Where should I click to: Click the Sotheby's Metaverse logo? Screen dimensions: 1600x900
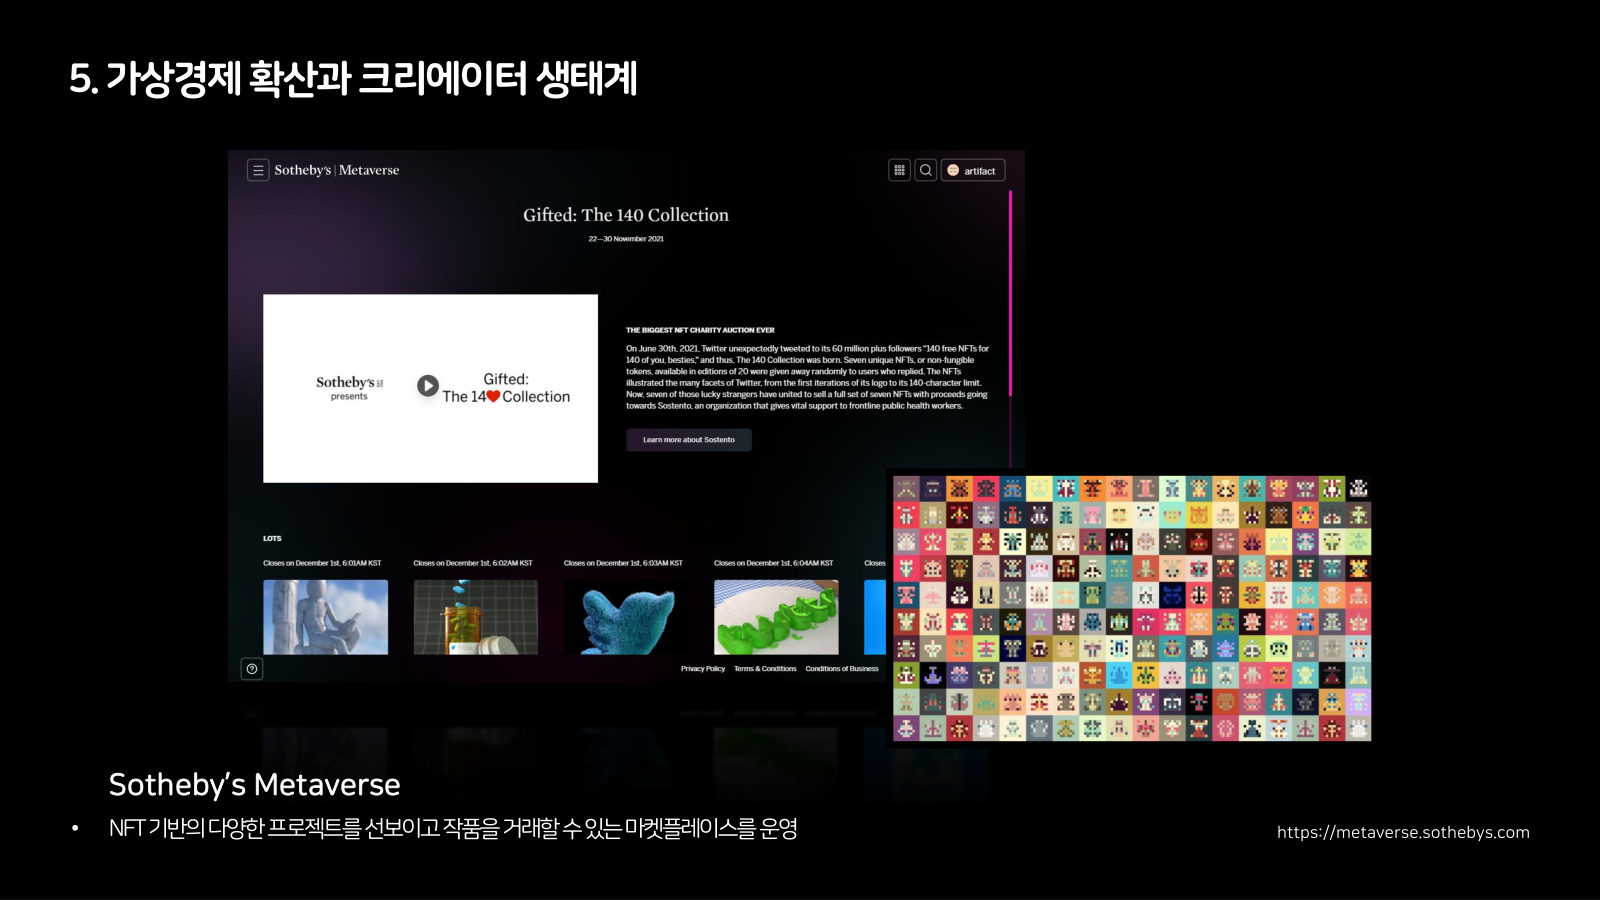tap(337, 170)
